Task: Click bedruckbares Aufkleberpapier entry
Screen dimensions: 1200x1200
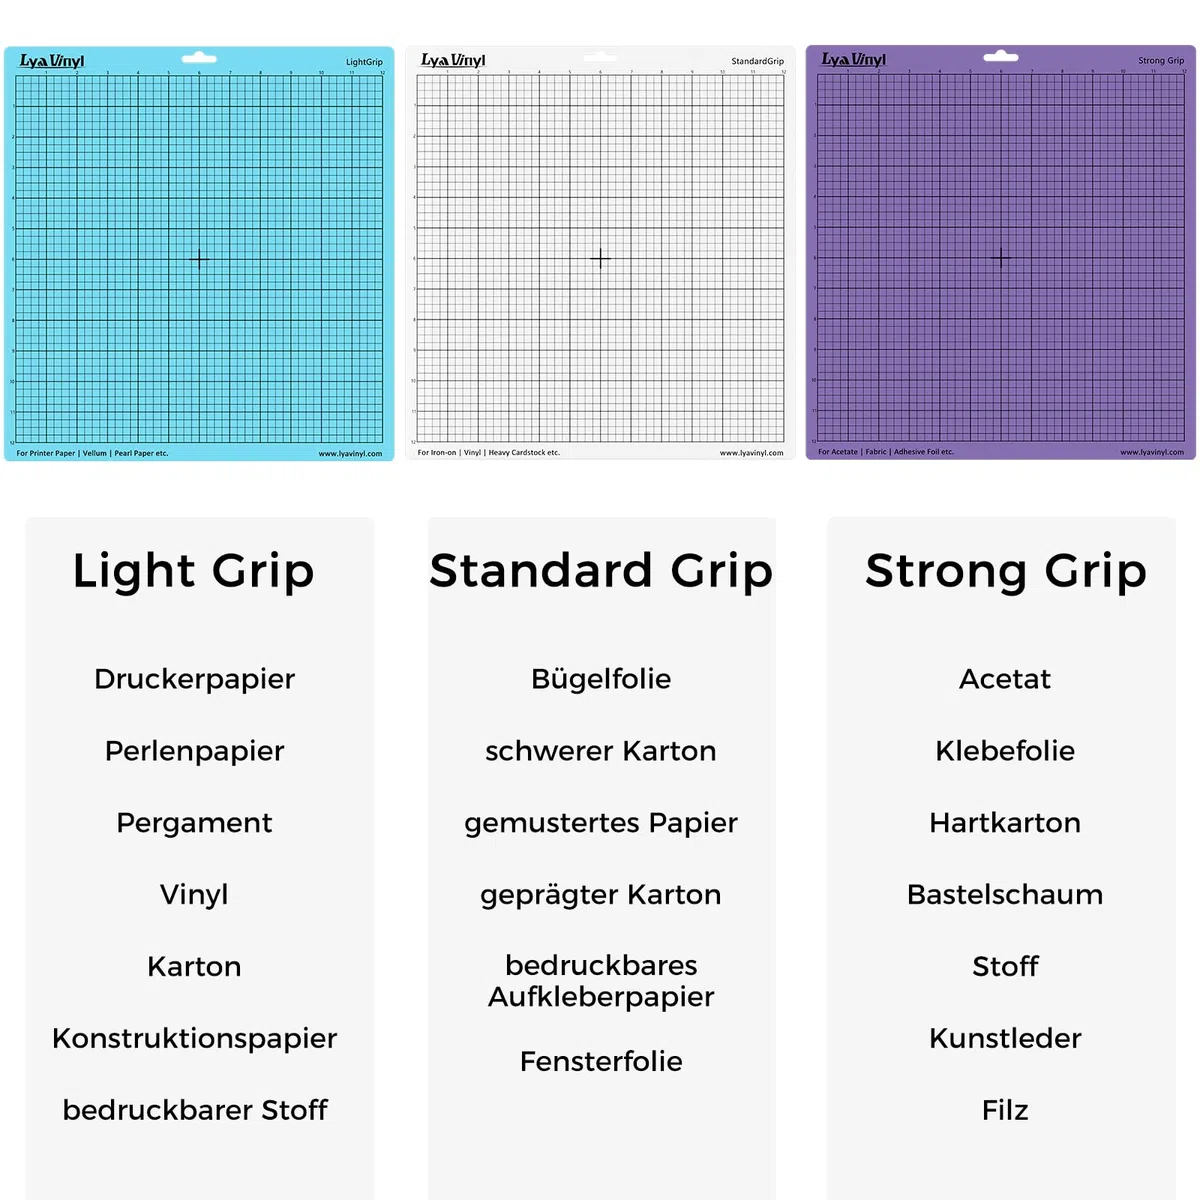Action: pyautogui.click(x=601, y=981)
